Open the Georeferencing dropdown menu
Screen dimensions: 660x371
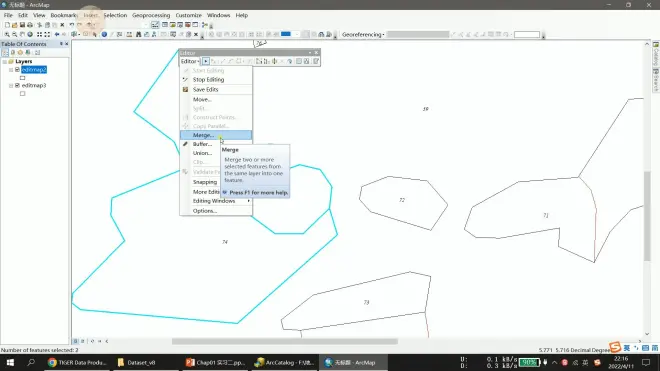click(363, 35)
